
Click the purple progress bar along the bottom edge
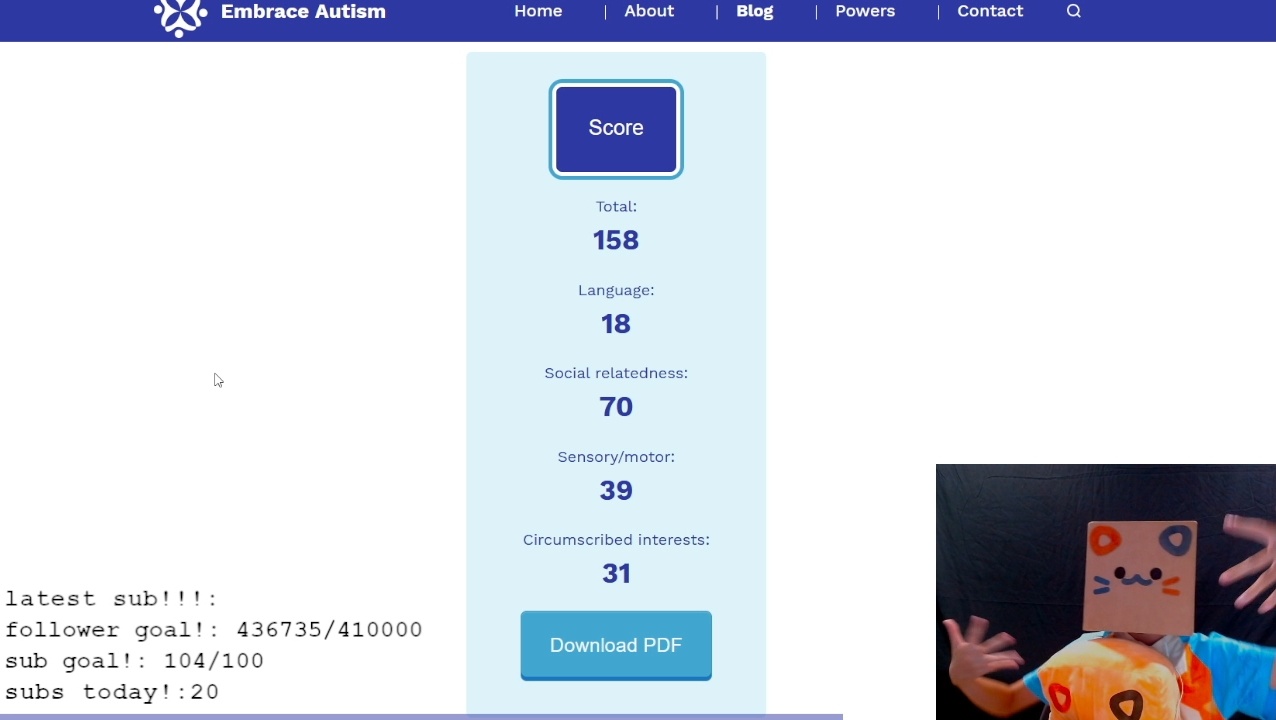click(x=421, y=717)
